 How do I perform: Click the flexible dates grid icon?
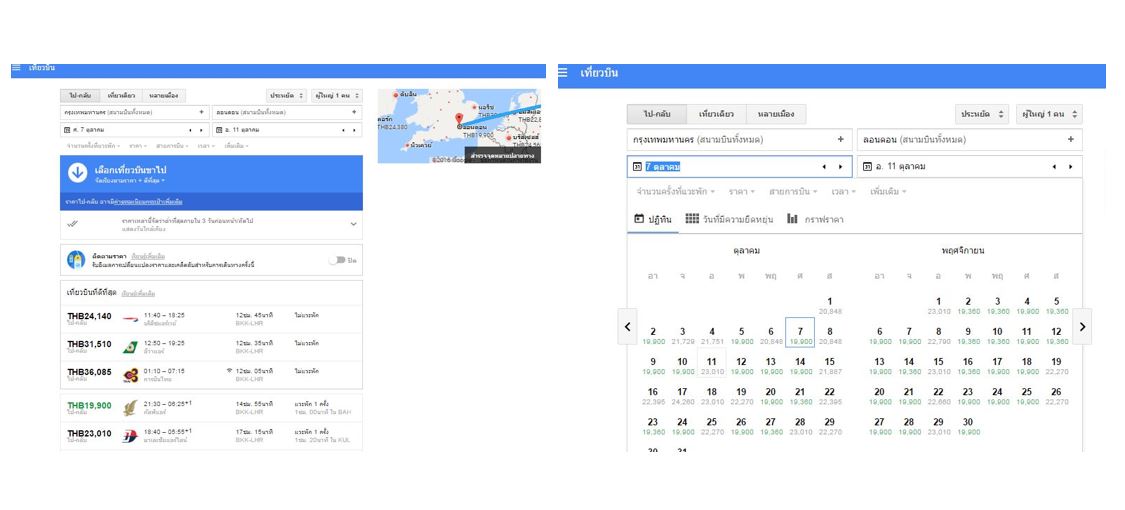tap(692, 219)
